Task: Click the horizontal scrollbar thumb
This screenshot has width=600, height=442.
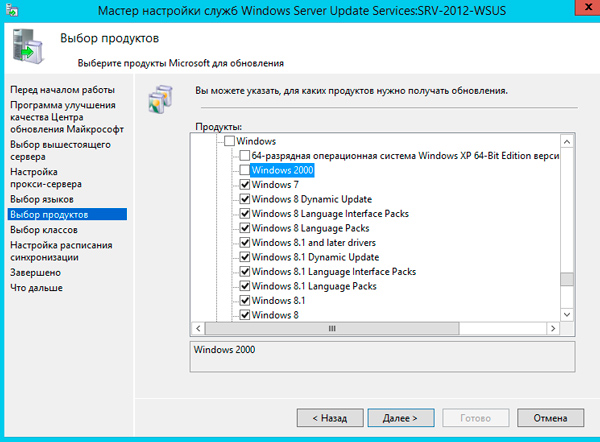Action: pyautogui.click(x=332, y=328)
